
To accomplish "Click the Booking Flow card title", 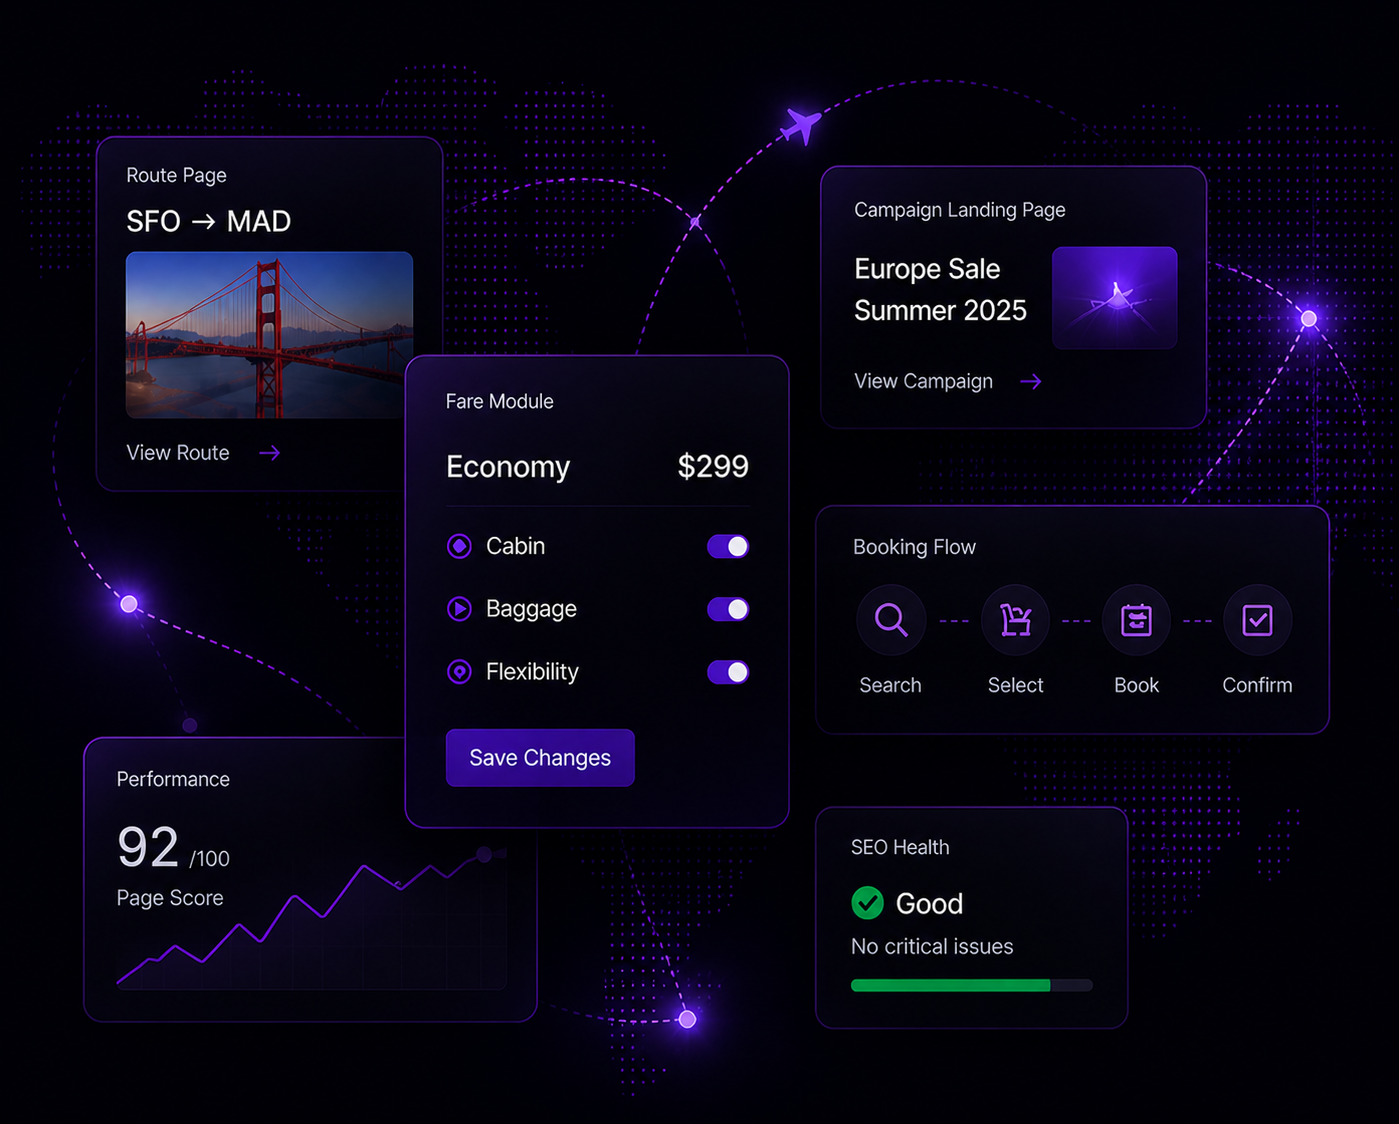I will [x=914, y=547].
